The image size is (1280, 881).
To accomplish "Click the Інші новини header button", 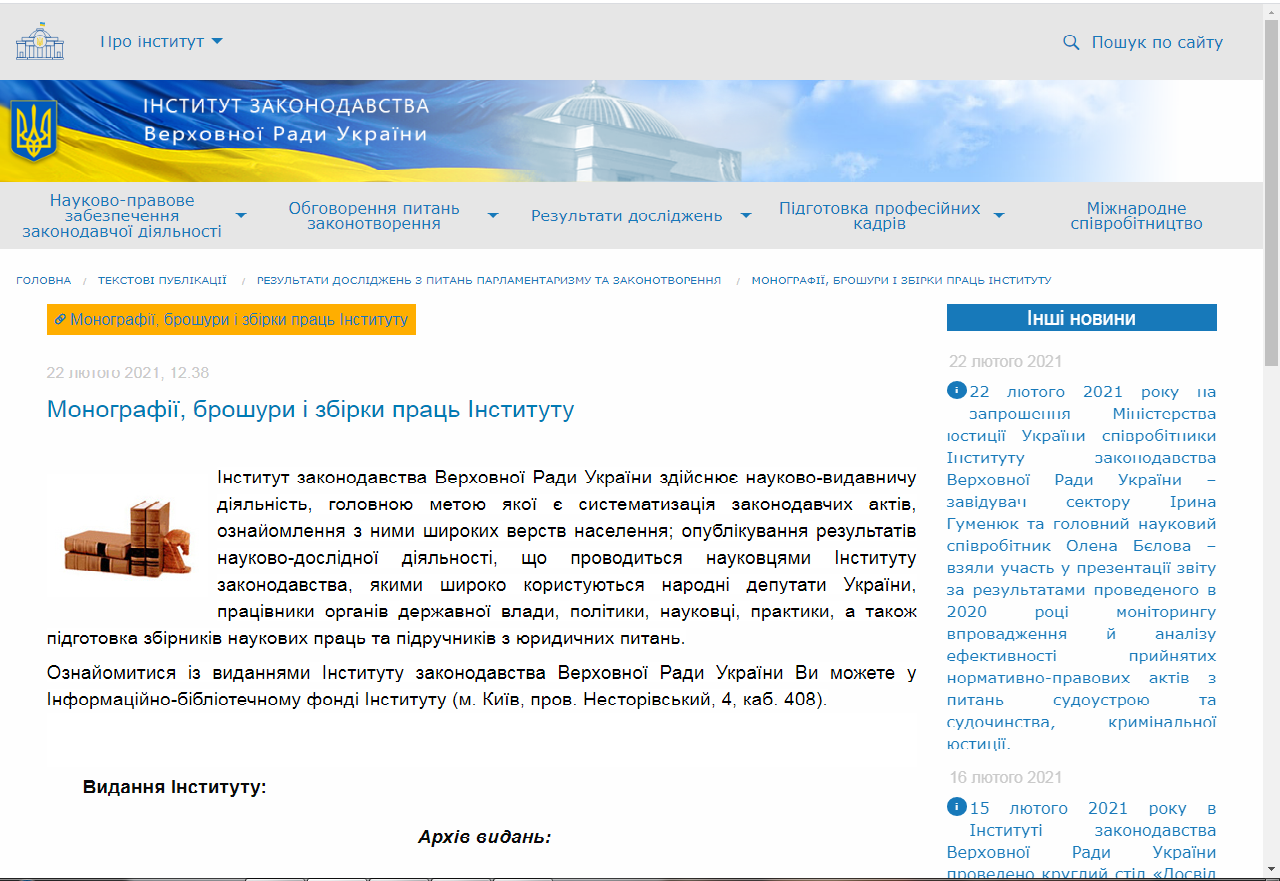I will pyautogui.click(x=1081, y=318).
